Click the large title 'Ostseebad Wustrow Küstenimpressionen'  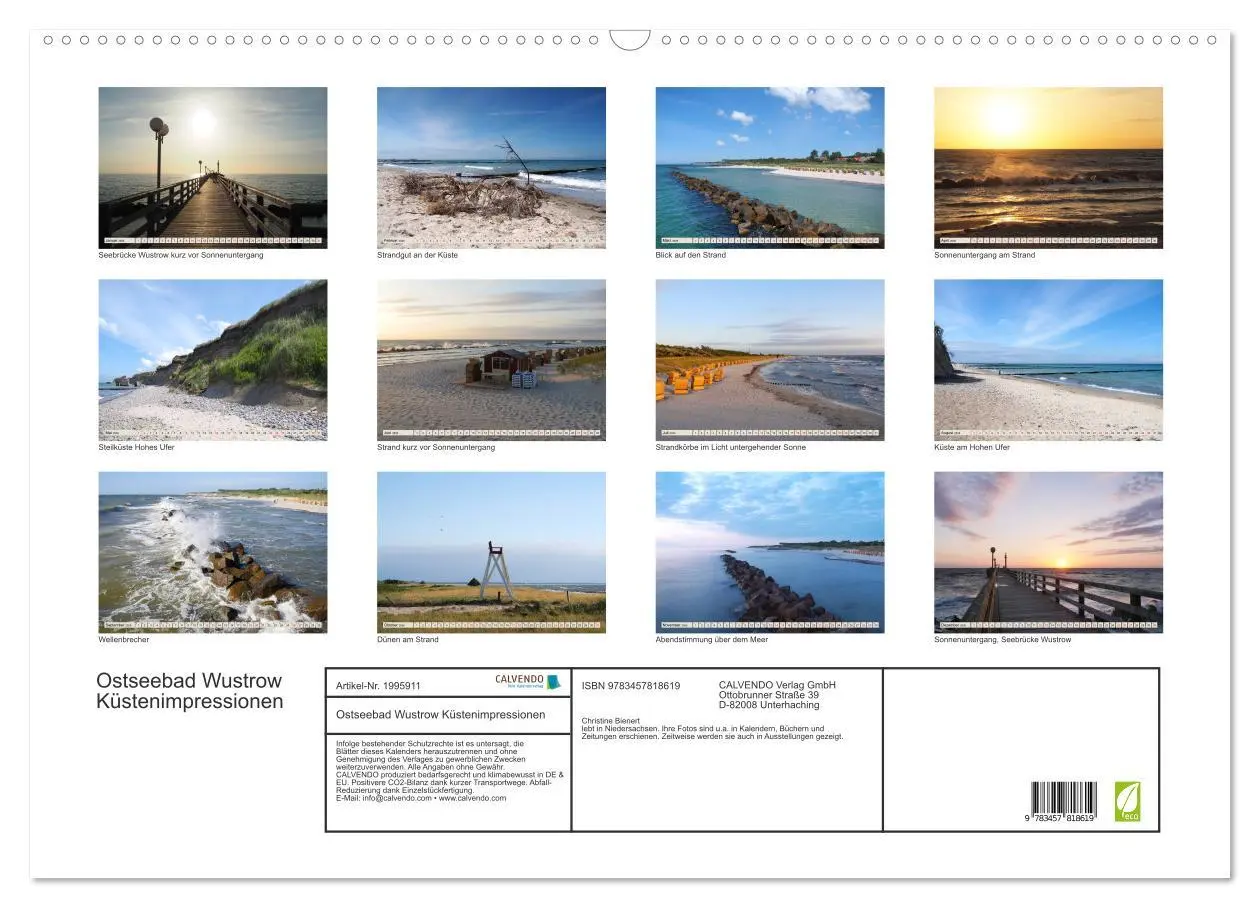click(x=190, y=691)
